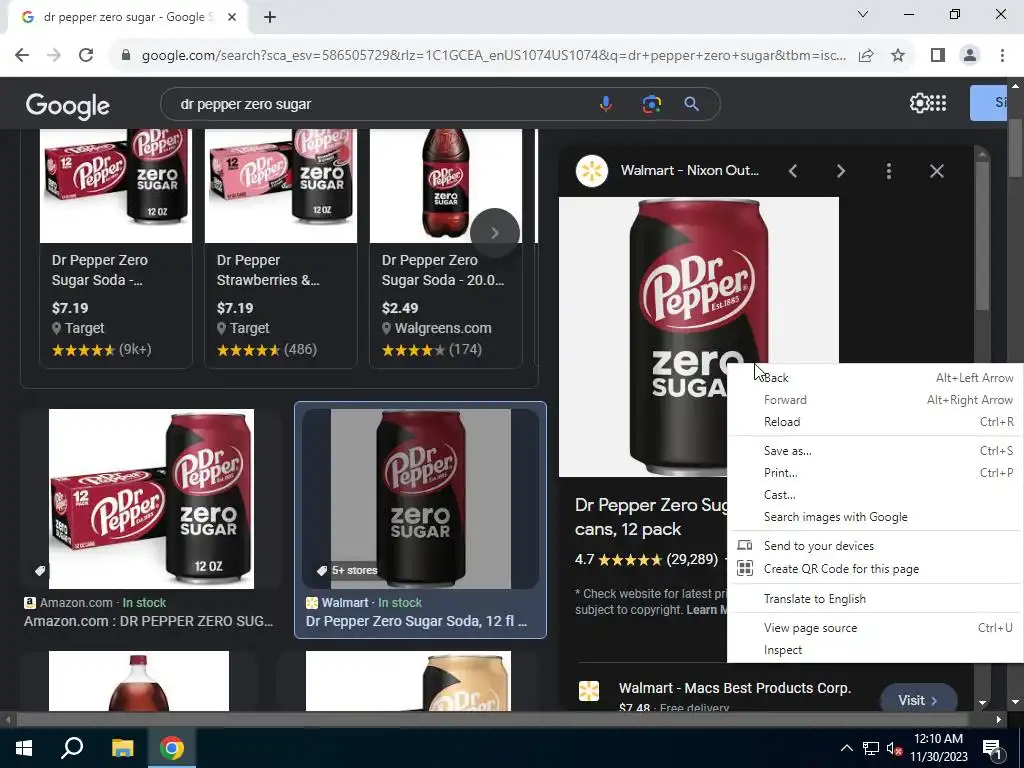The image size is (1024, 768).
Task: Click the preview panel vertical scrollbar
Action: 982,235
